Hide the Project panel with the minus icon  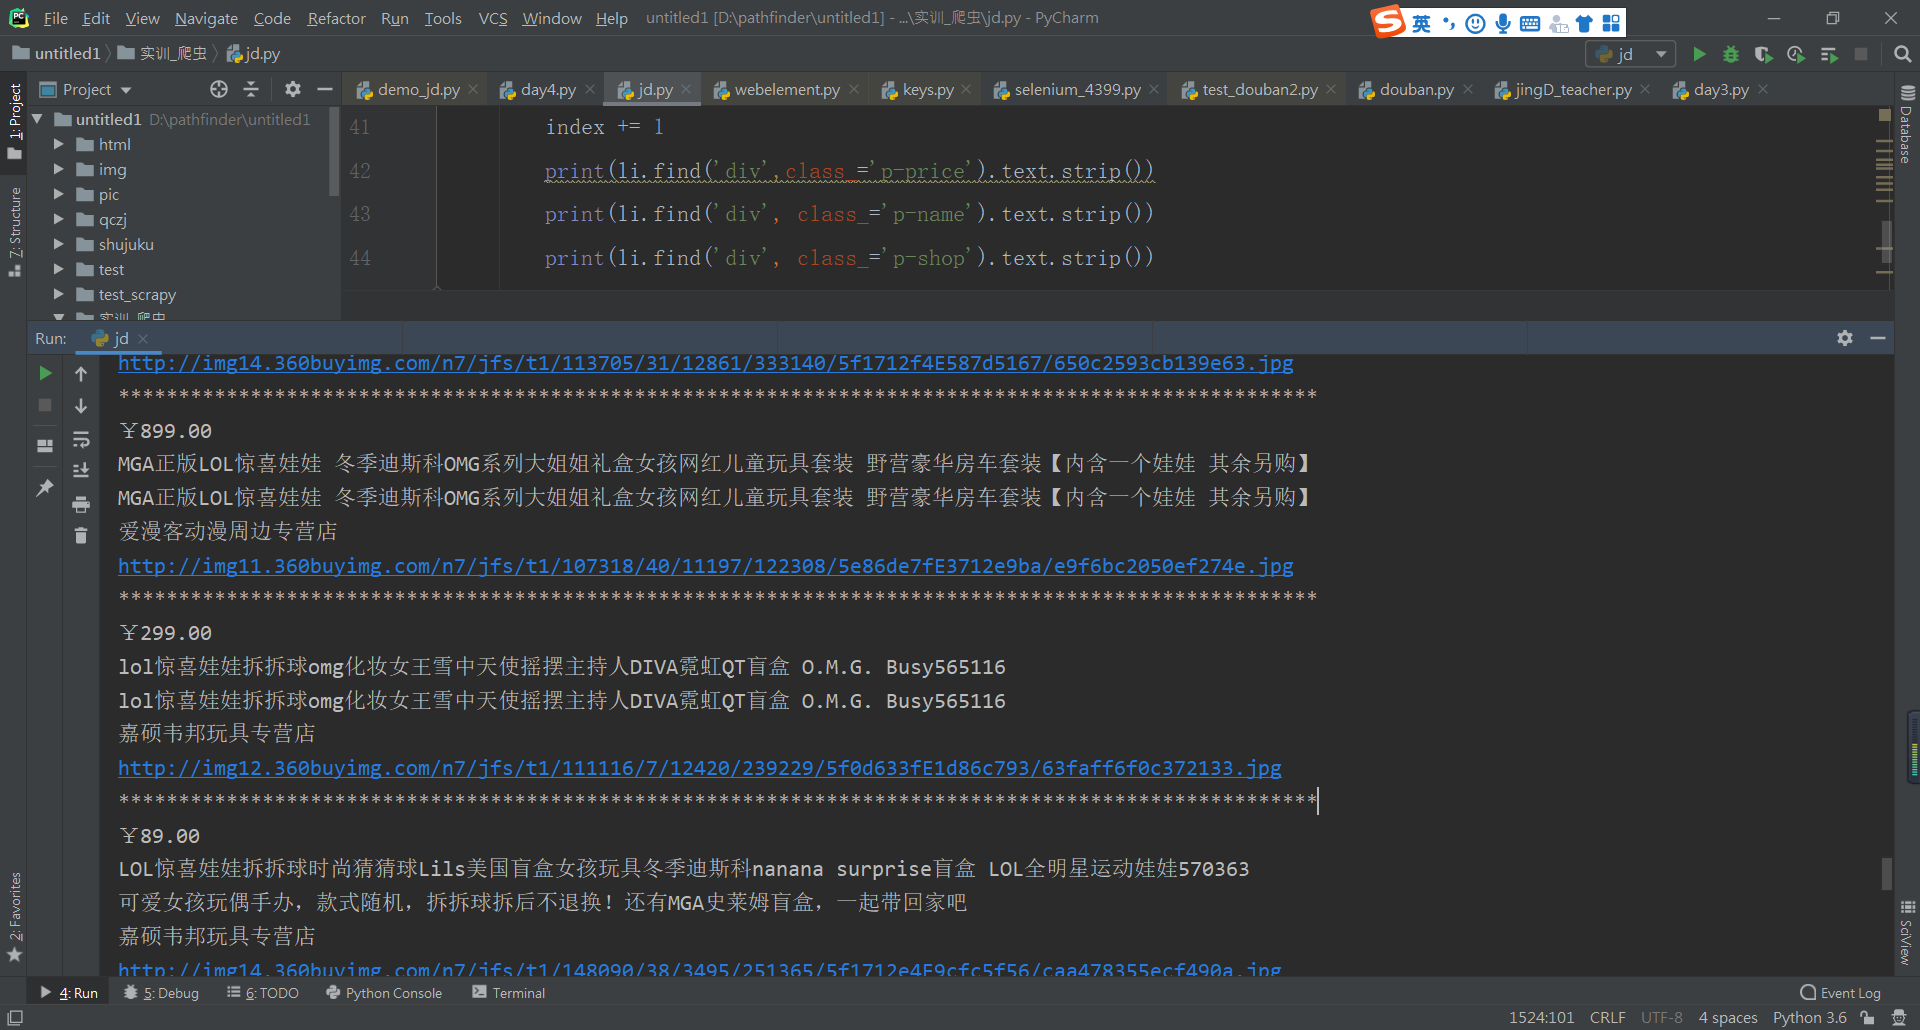click(324, 89)
